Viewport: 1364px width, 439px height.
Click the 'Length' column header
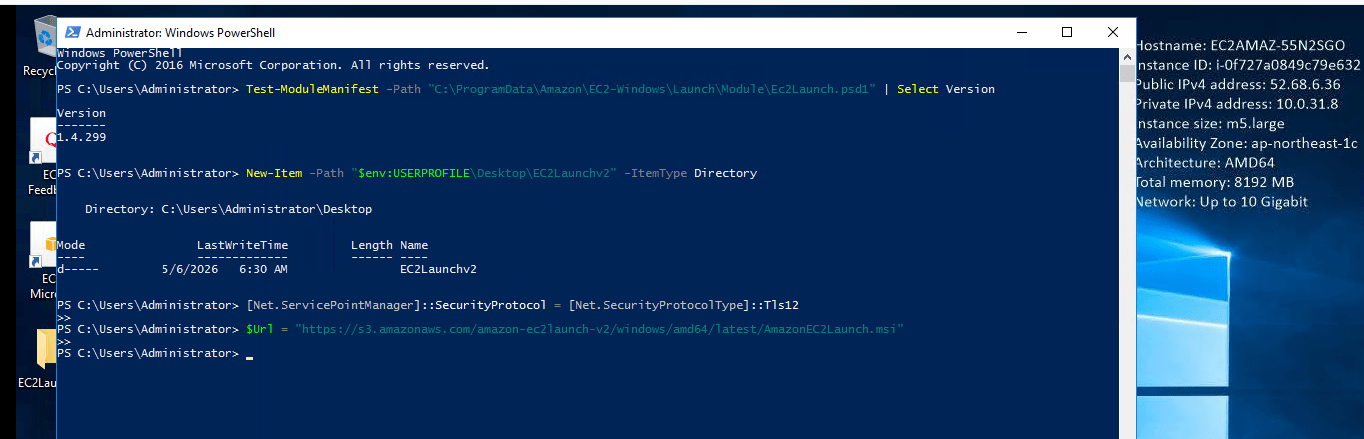(372, 245)
